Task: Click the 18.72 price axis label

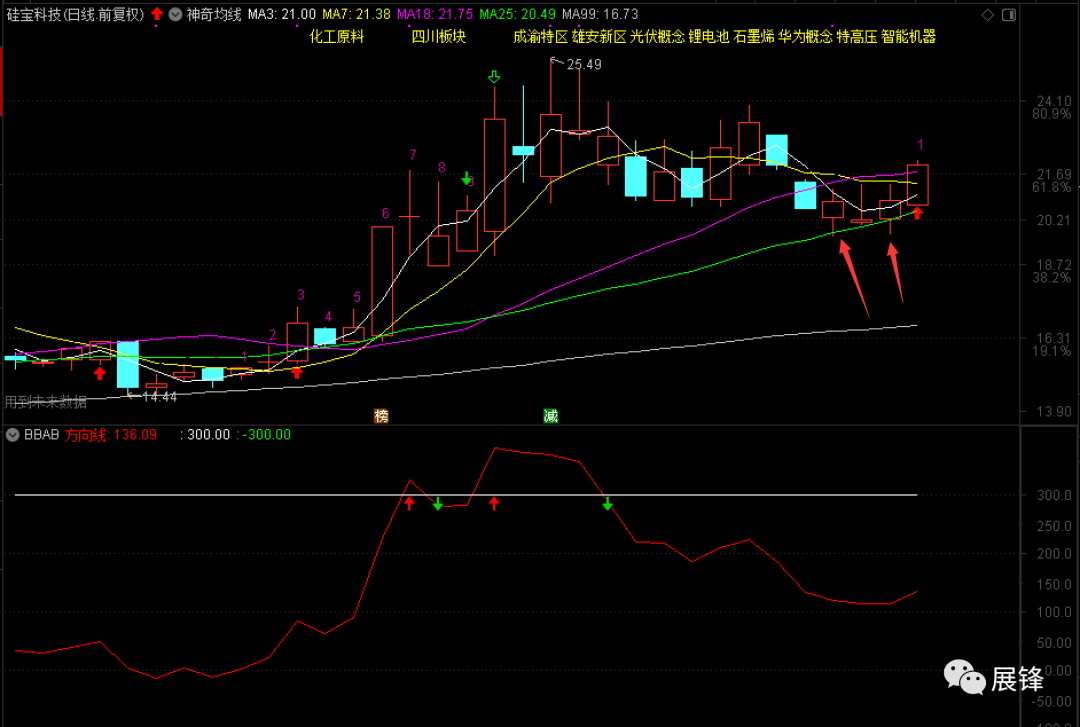Action: coord(1054,265)
